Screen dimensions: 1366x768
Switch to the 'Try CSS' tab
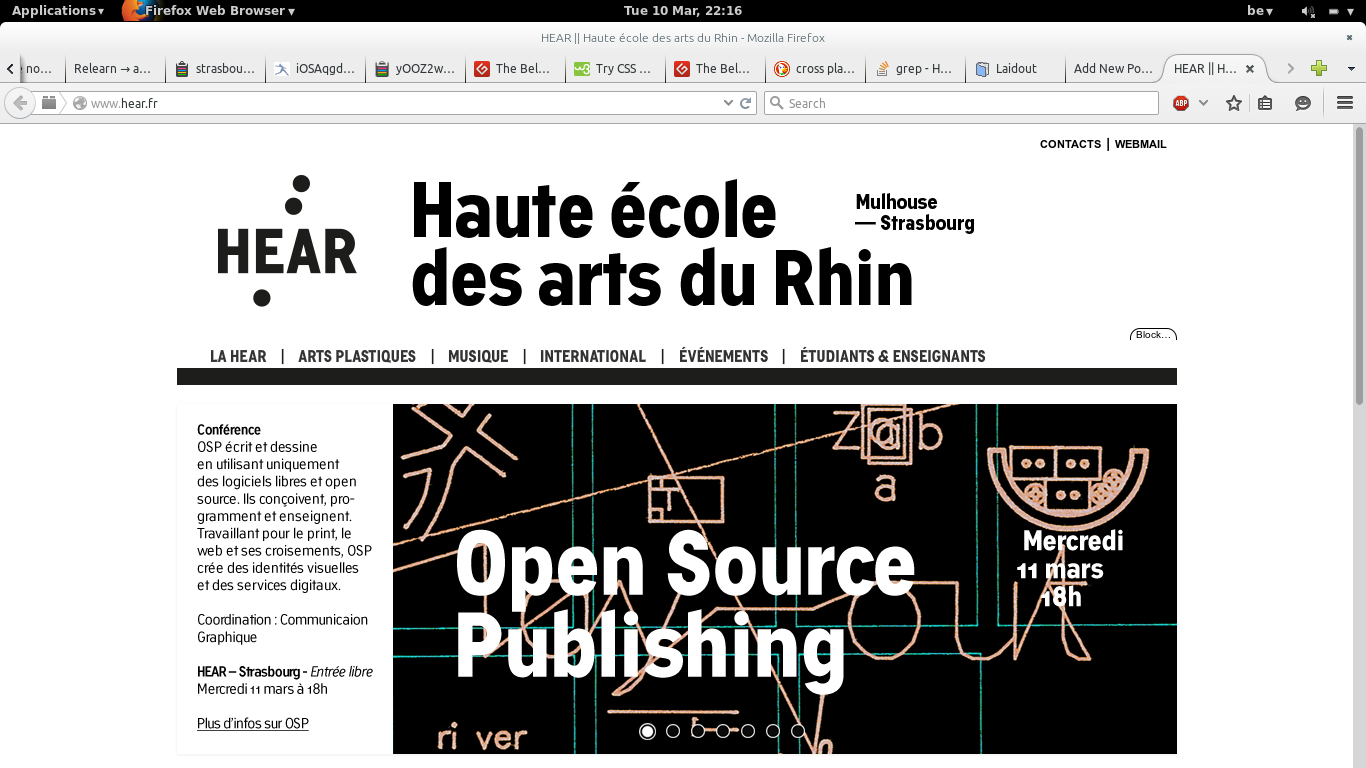(x=615, y=69)
